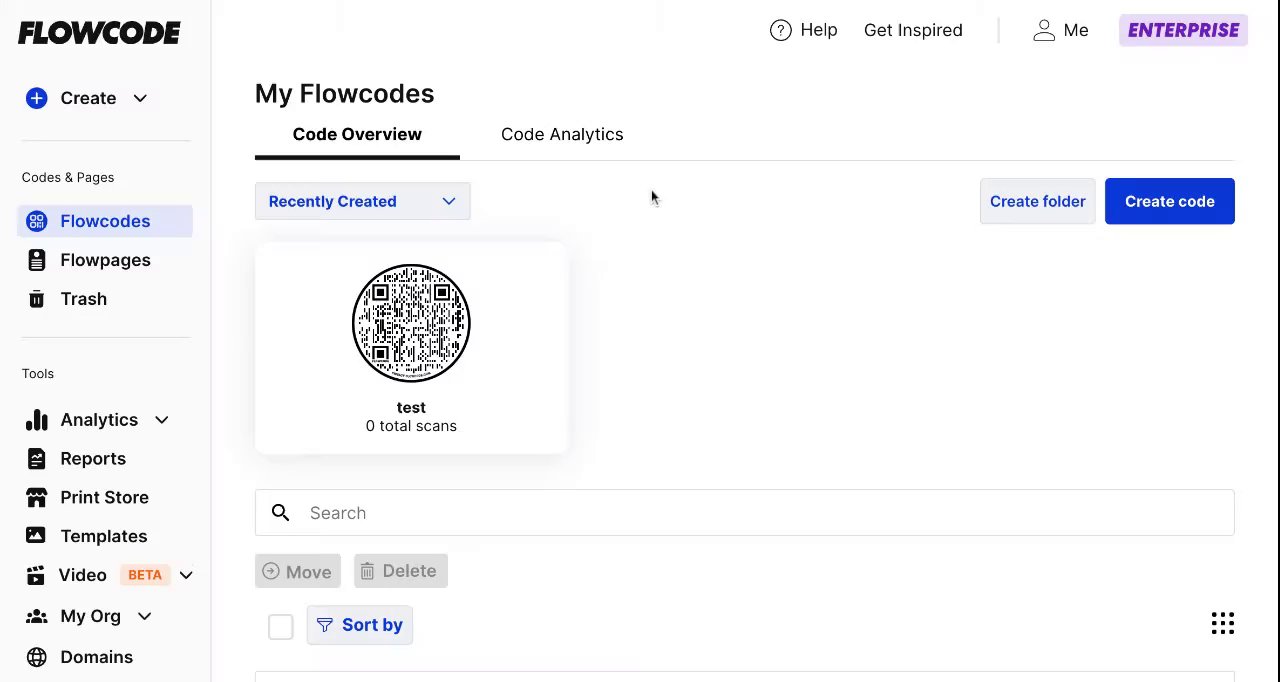Switch to grid view icon

coord(1222,624)
